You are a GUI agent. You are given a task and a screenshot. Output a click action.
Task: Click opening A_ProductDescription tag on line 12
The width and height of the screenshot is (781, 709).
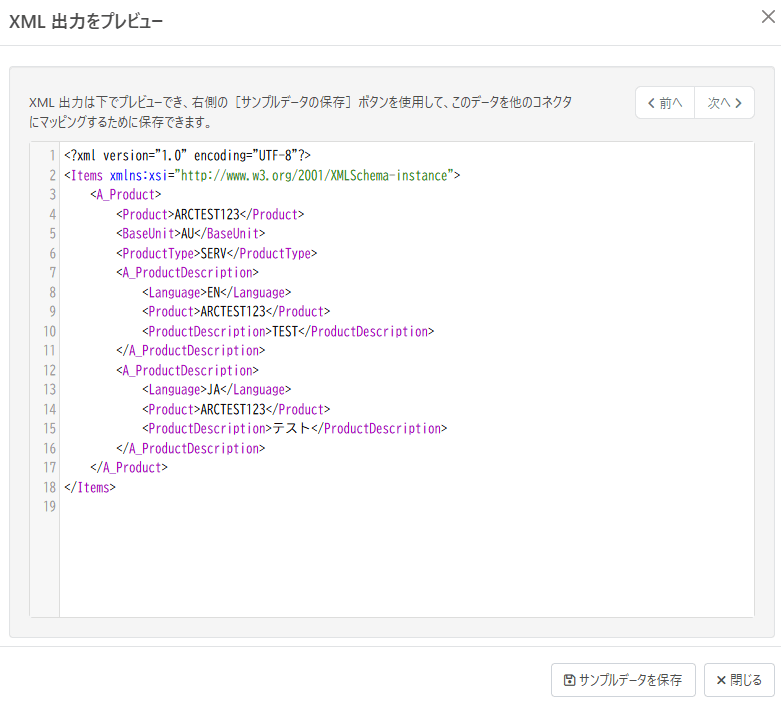point(187,370)
